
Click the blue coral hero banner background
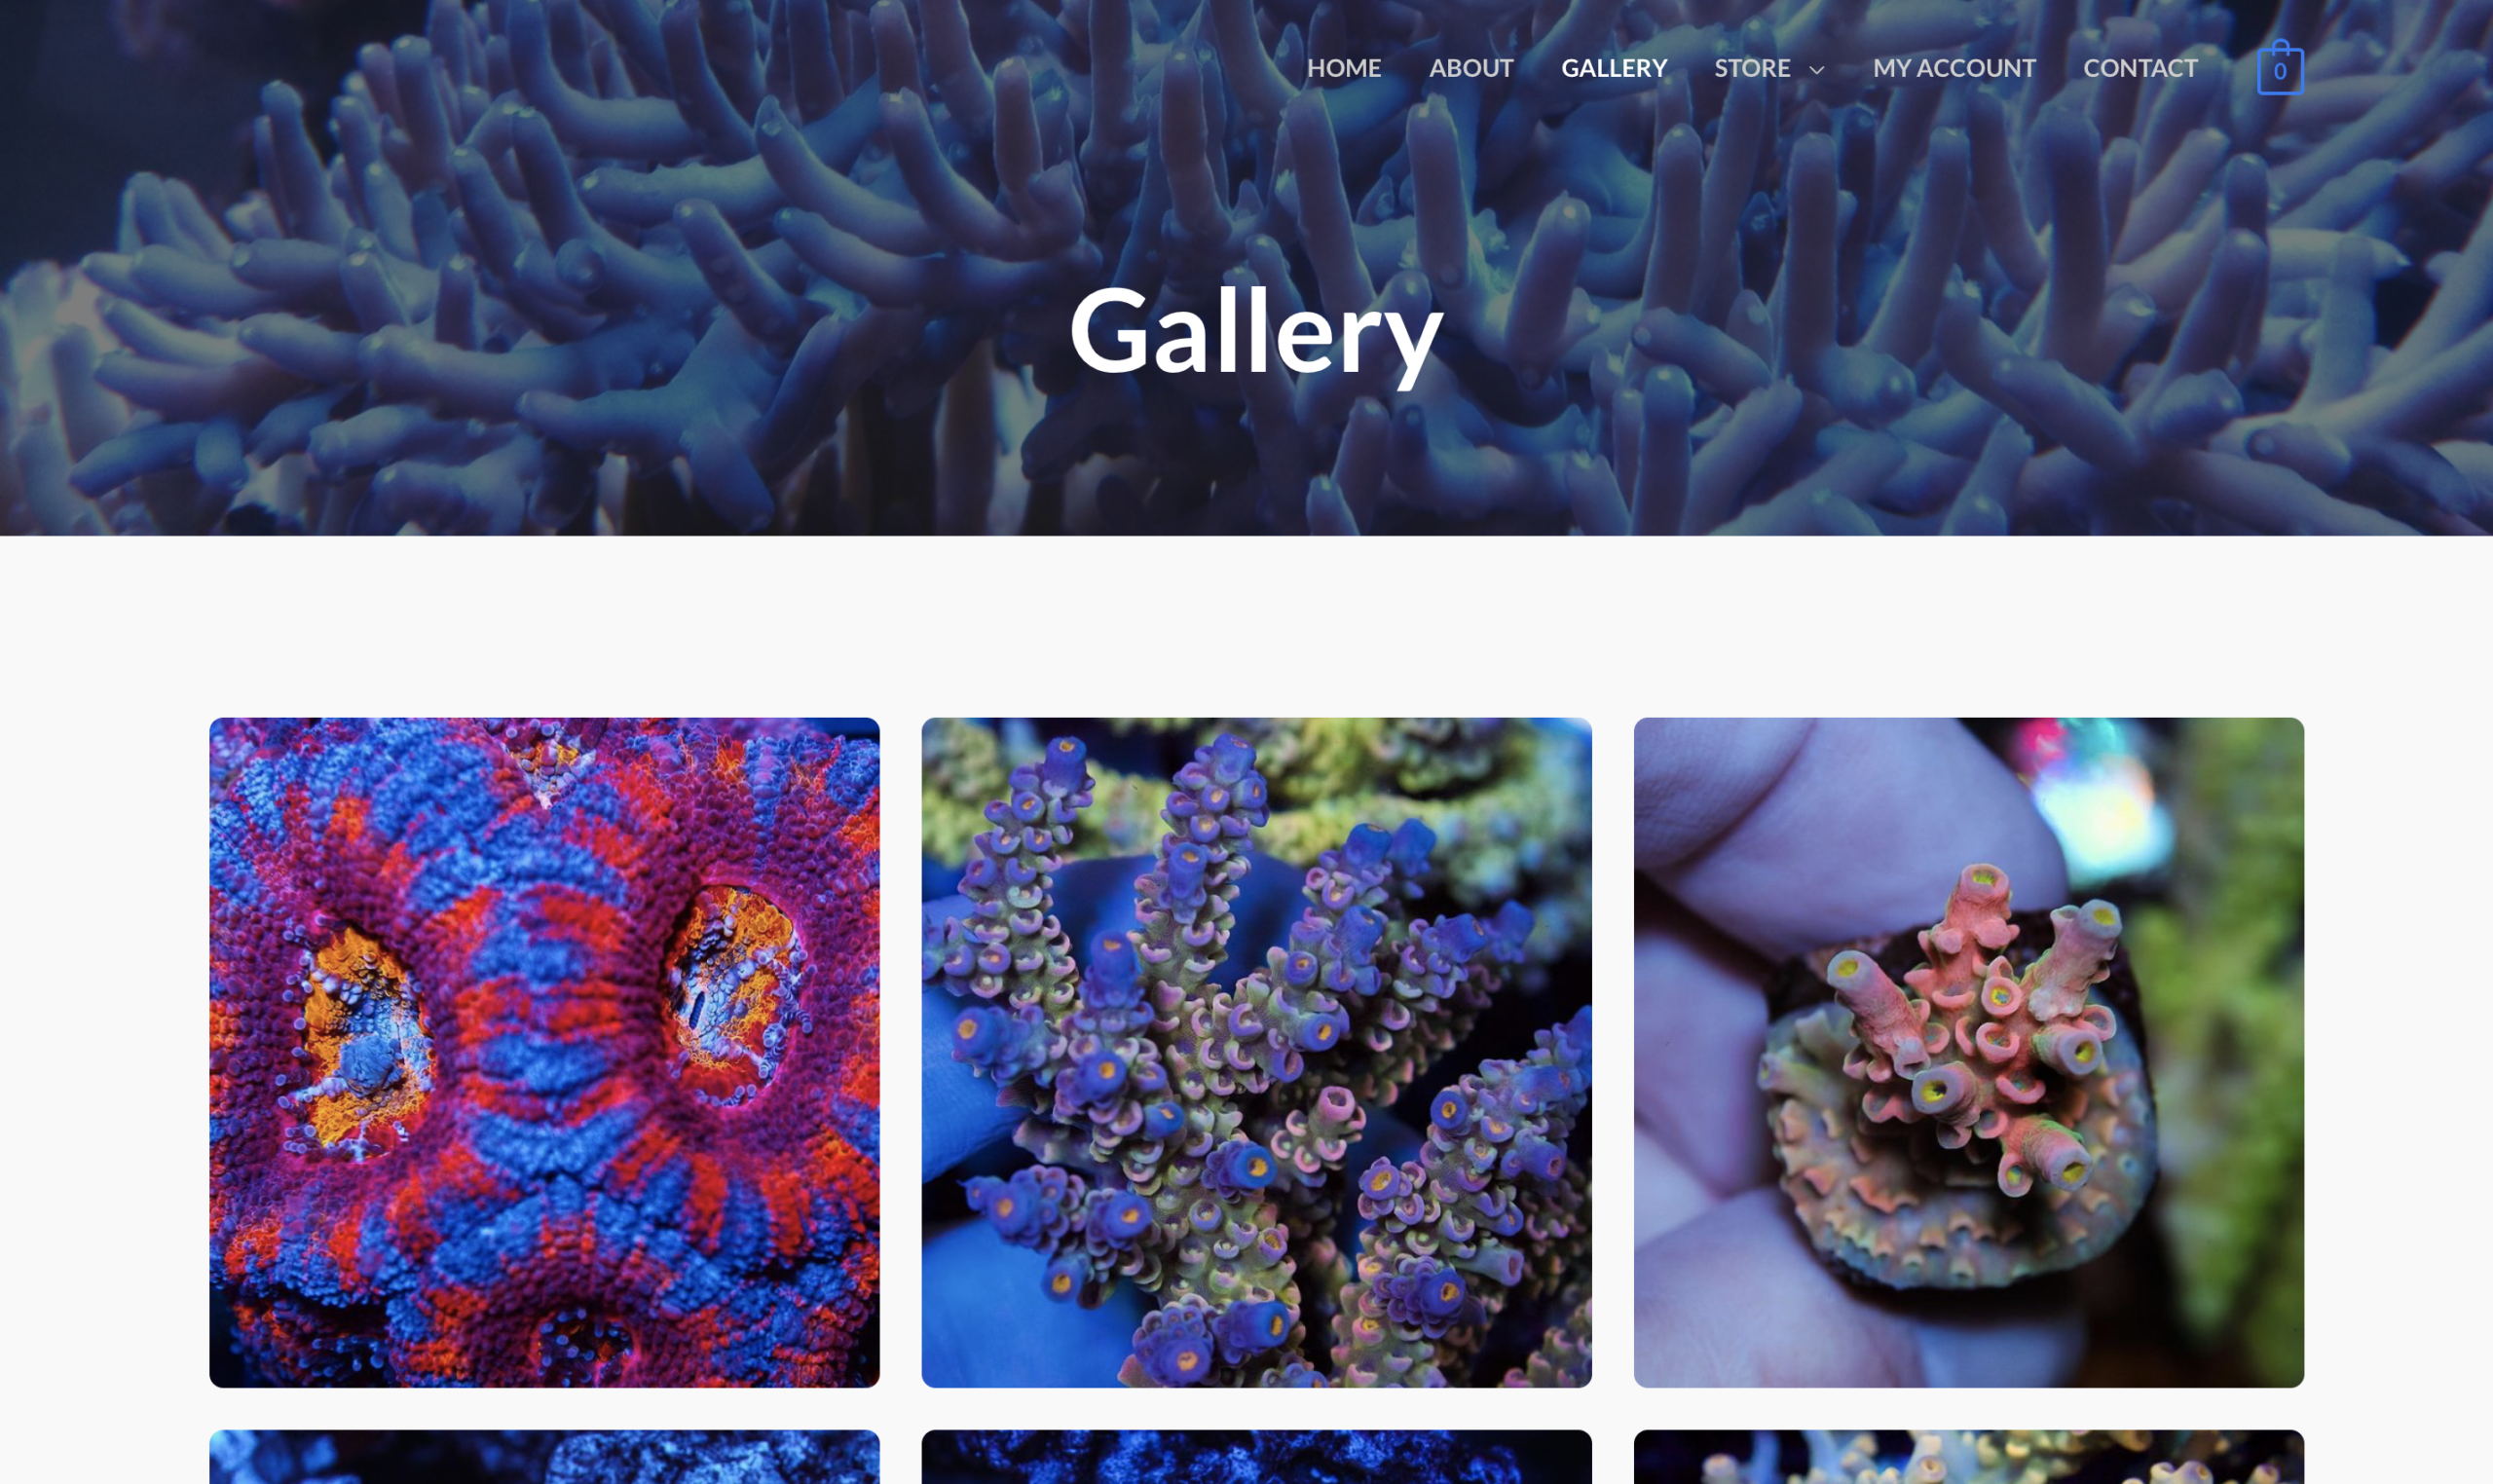[600, 300]
